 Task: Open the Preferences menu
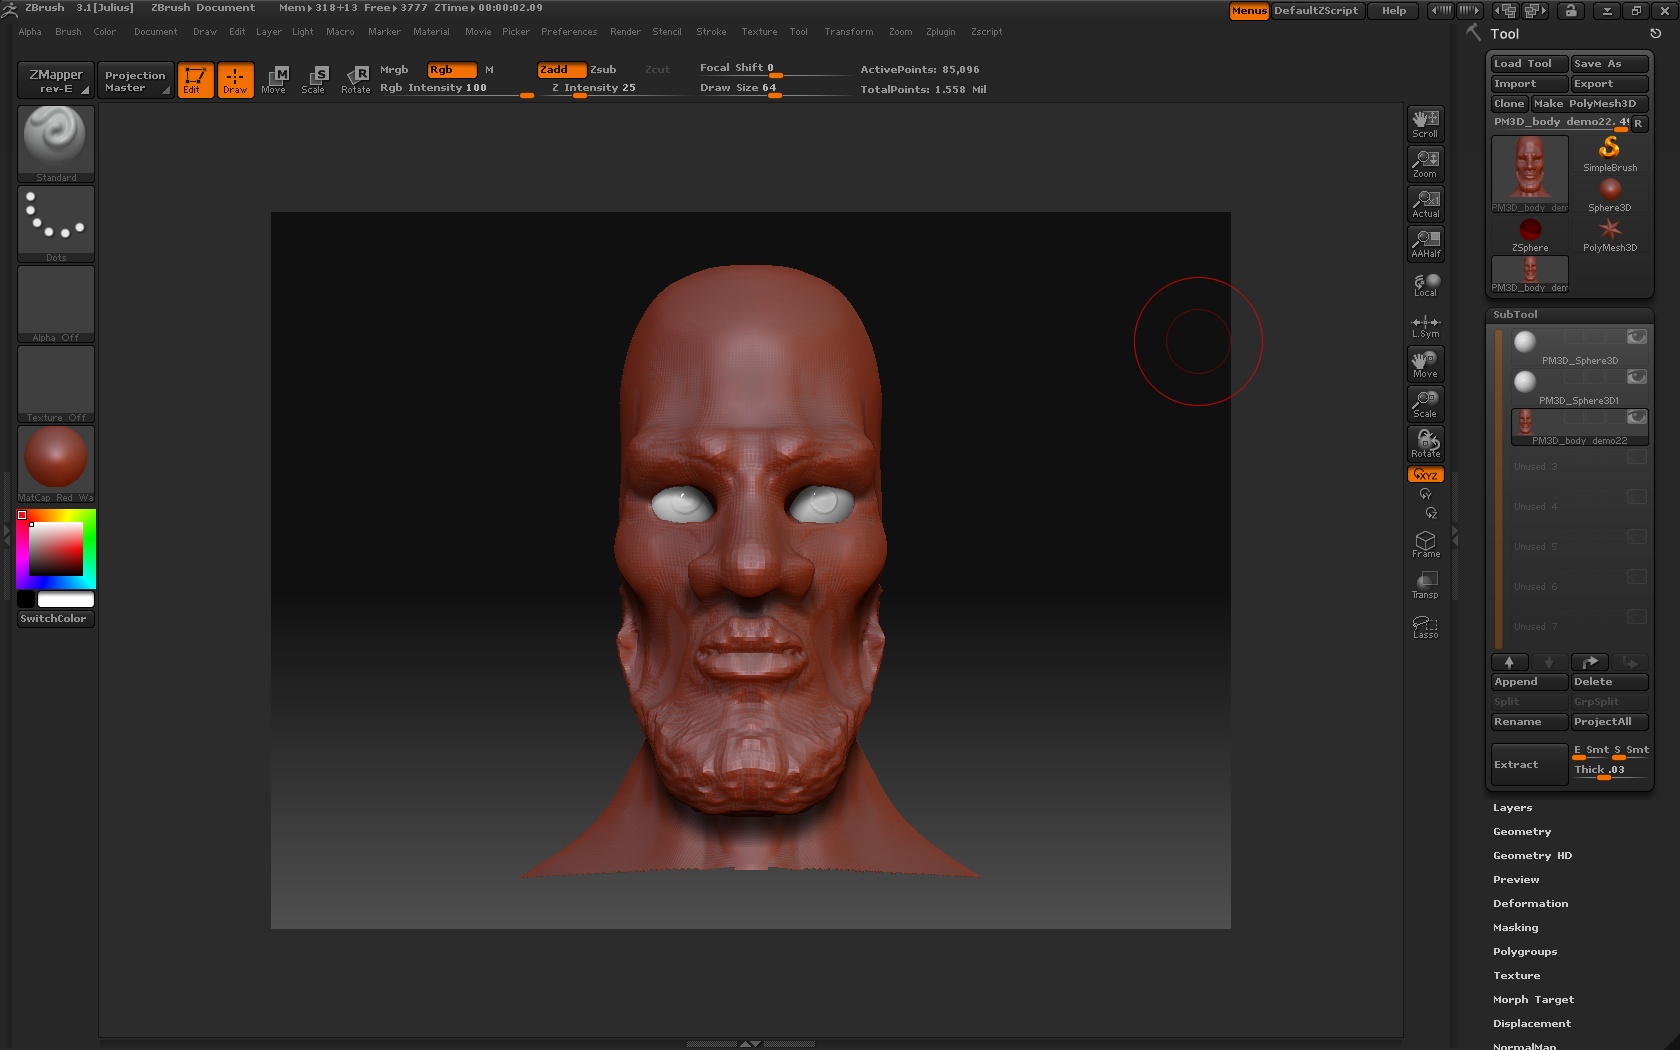(x=568, y=32)
